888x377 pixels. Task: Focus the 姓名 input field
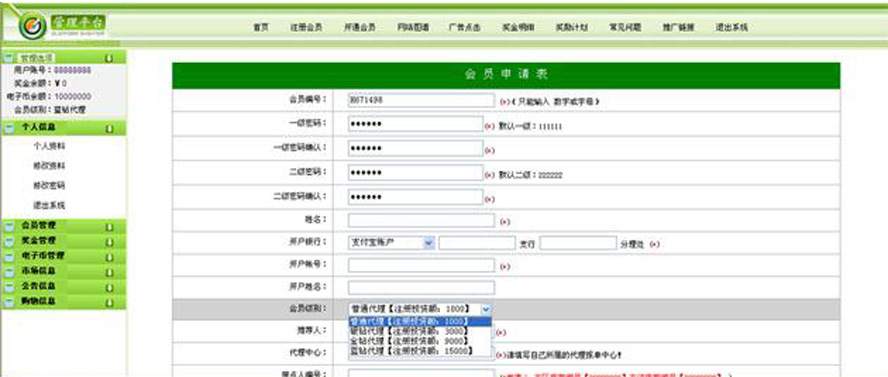pyautogui.click(x=421, y=220)
